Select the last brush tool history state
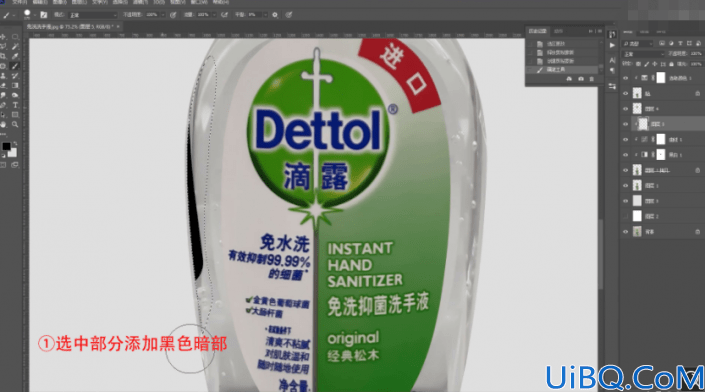 click(x=563, y=70)
